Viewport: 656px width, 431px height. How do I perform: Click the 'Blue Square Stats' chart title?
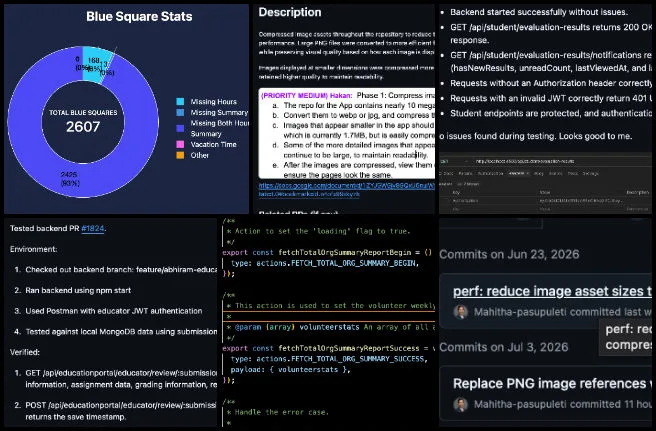point(139,16)
